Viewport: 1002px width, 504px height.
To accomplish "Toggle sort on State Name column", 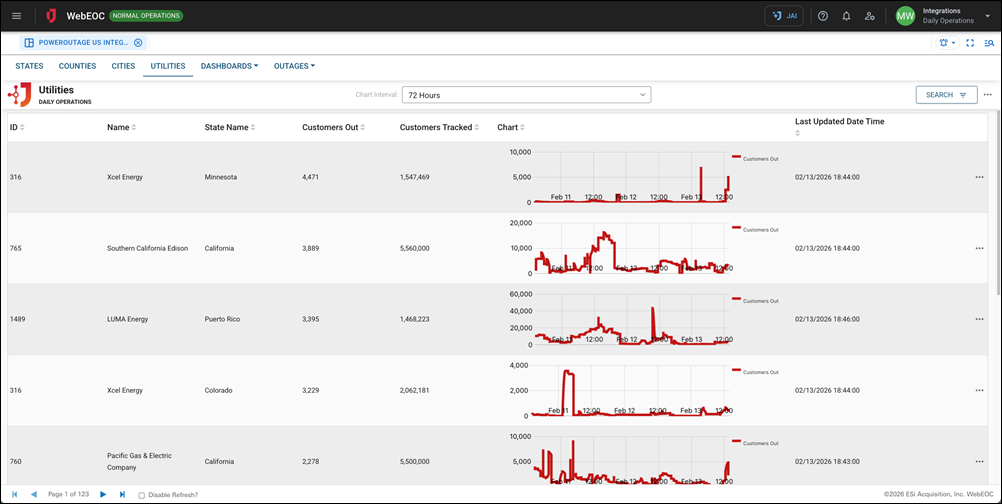I will [x=230, y=127].
